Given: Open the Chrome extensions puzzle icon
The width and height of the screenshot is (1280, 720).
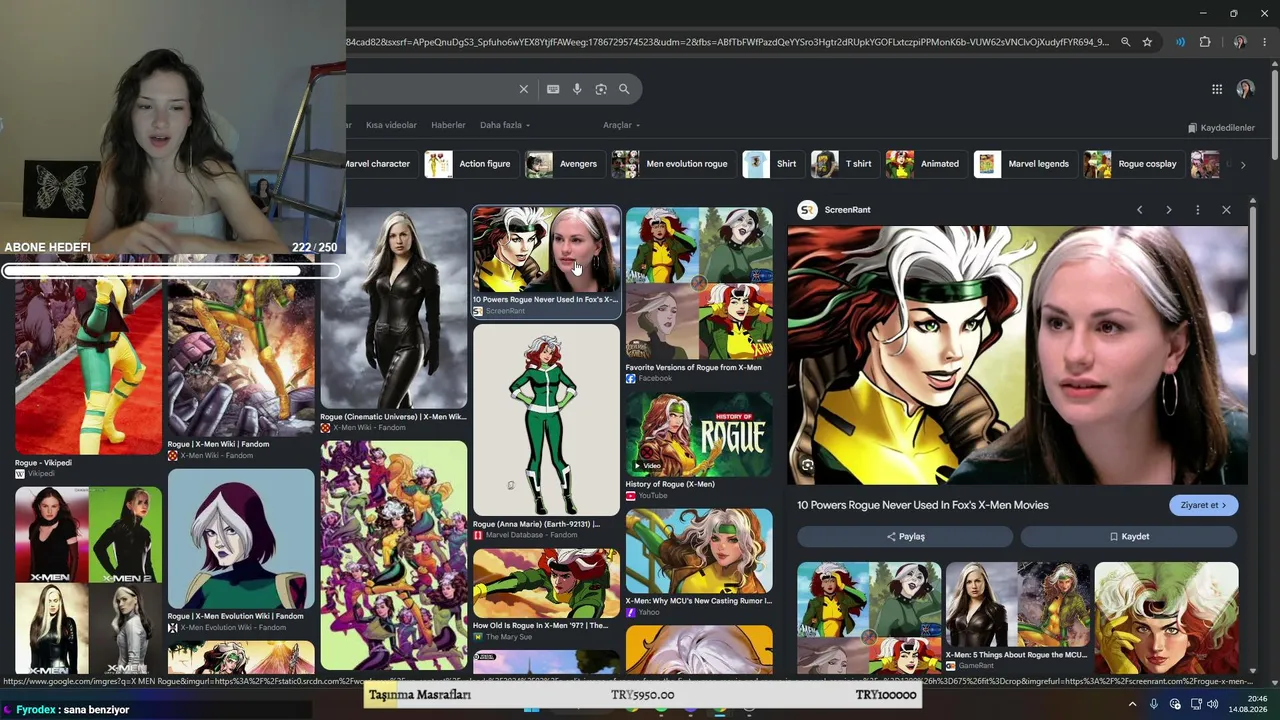Looking at the screenshot, I should point(1205,42).
